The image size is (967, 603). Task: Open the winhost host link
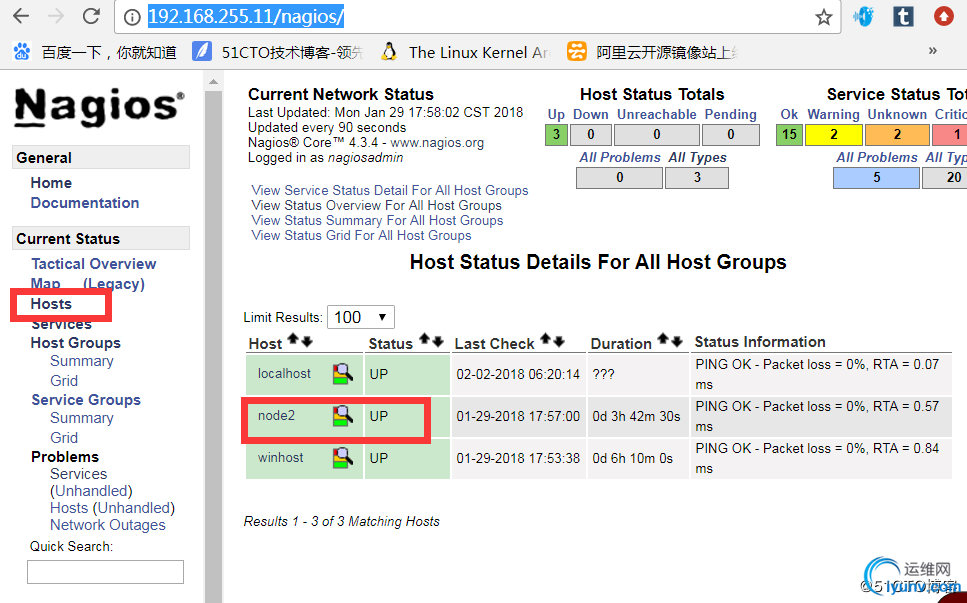[x=281, y=457]
